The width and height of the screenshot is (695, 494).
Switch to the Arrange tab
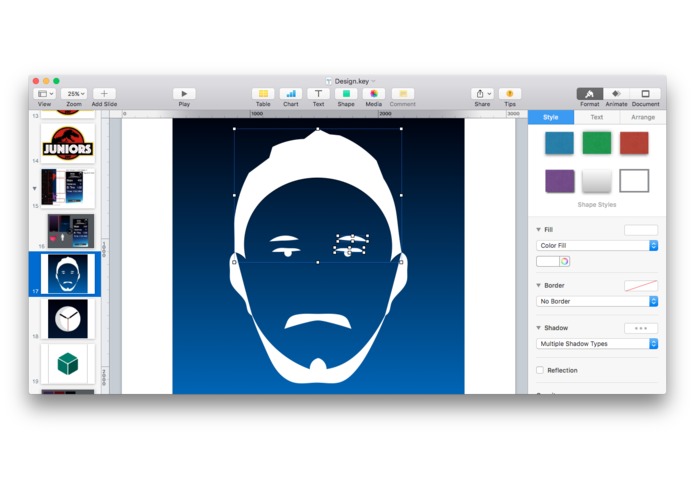[643, 117]
